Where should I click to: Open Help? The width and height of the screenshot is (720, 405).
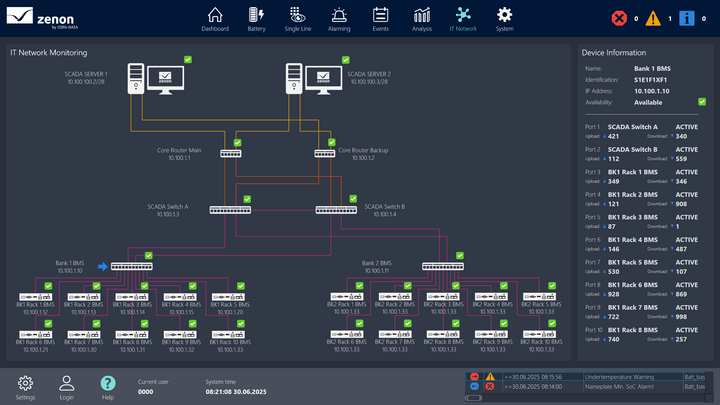pyautogui.click(x=108, y=388)
